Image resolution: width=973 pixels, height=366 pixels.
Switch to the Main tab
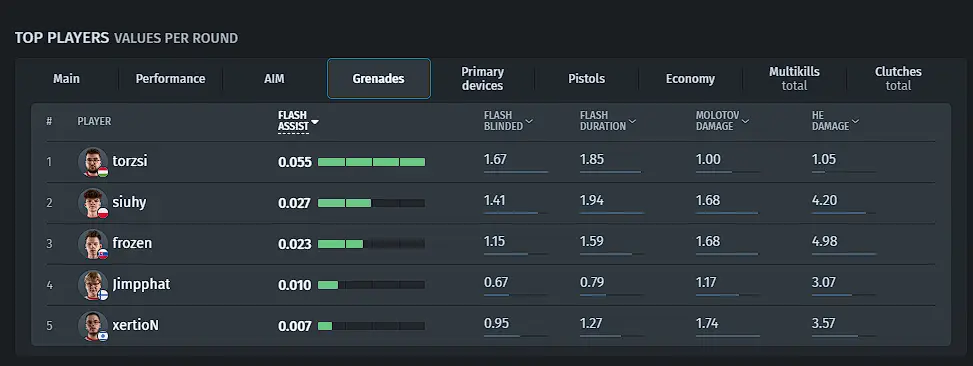[x=66, y=79]
